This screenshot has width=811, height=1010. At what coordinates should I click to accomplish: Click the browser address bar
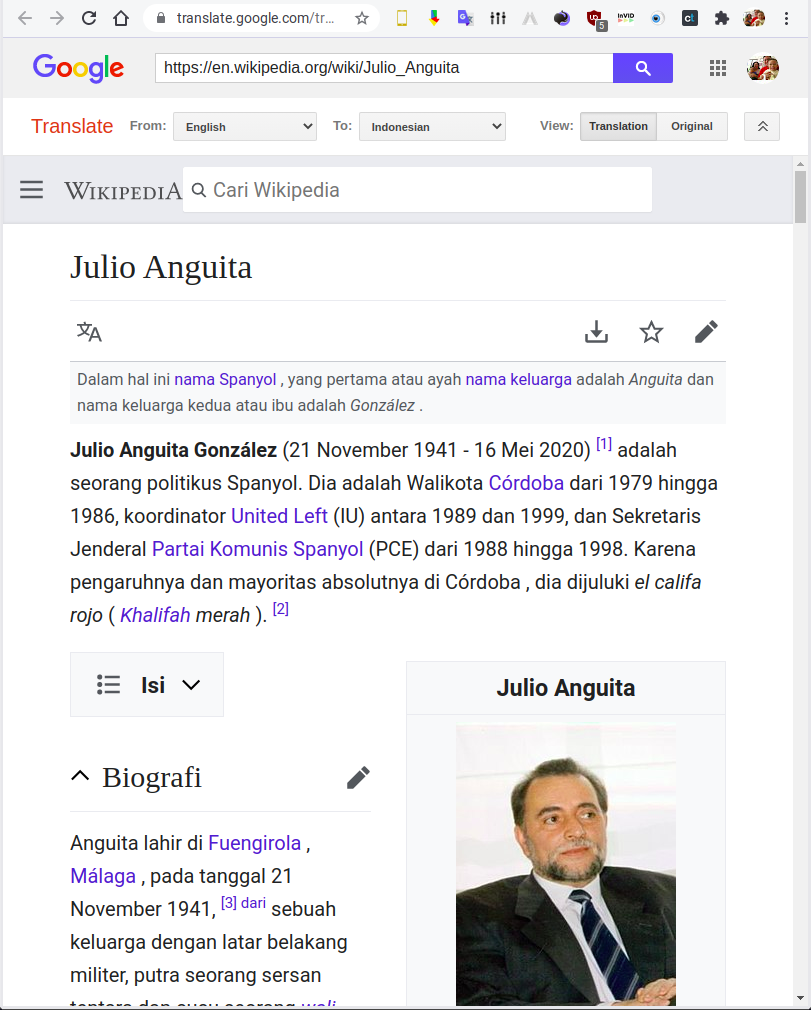[x=256, y=18]
